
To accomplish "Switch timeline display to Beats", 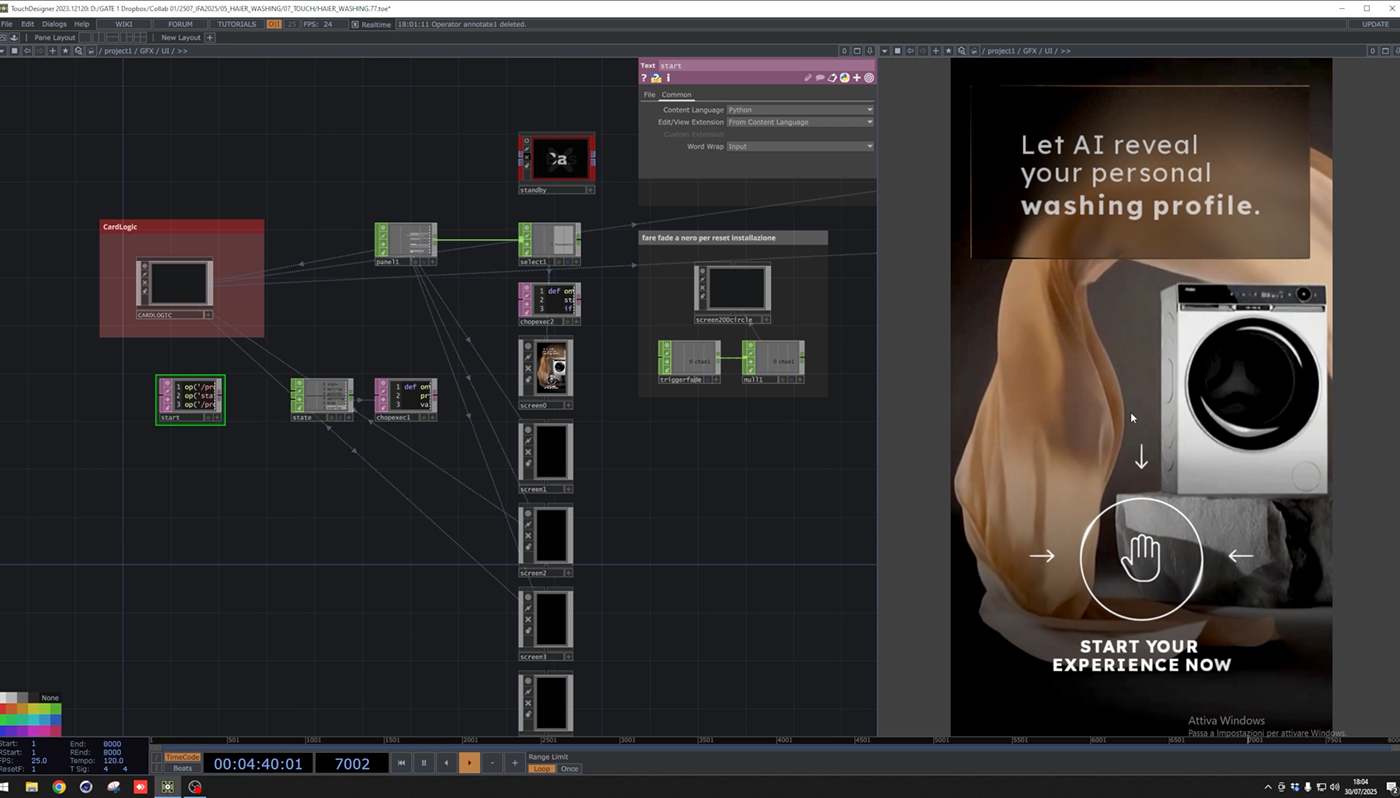I will pos(182,769).
